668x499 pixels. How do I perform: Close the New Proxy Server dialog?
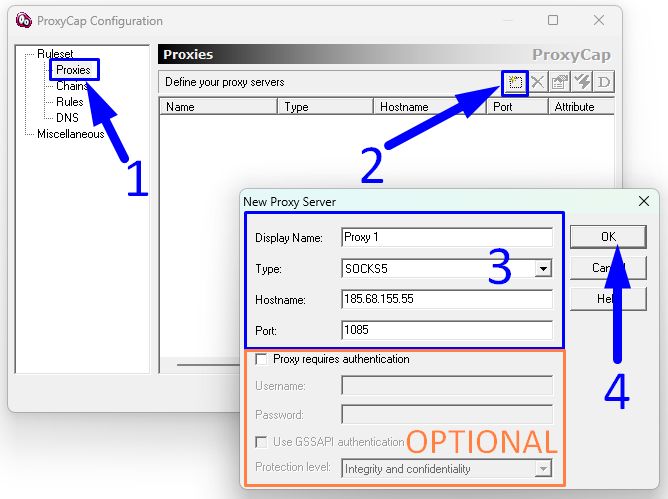point(643,201)
